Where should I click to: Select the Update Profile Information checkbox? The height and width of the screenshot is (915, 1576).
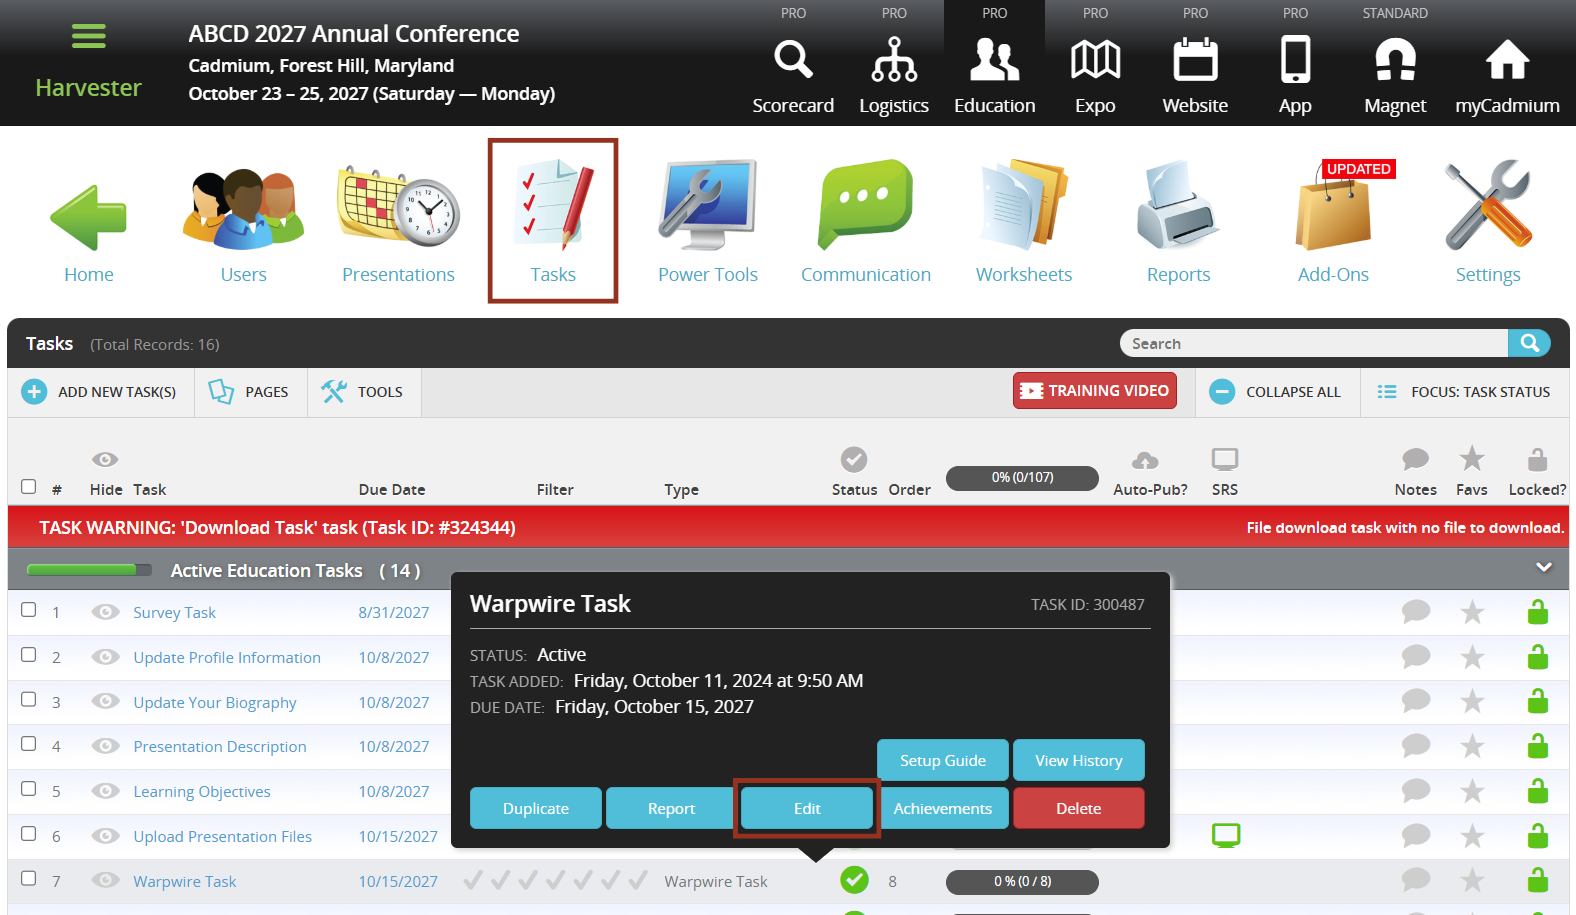click(29, 655)
